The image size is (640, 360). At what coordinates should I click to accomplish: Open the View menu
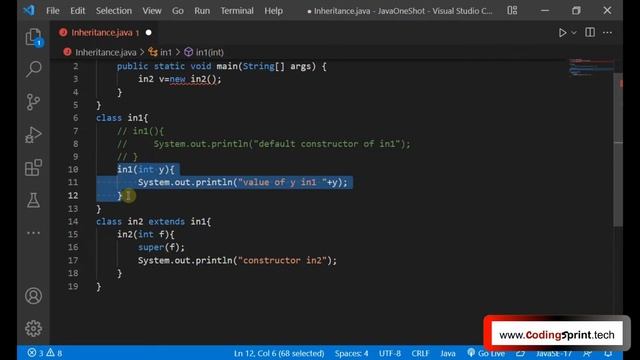[152, 11]
